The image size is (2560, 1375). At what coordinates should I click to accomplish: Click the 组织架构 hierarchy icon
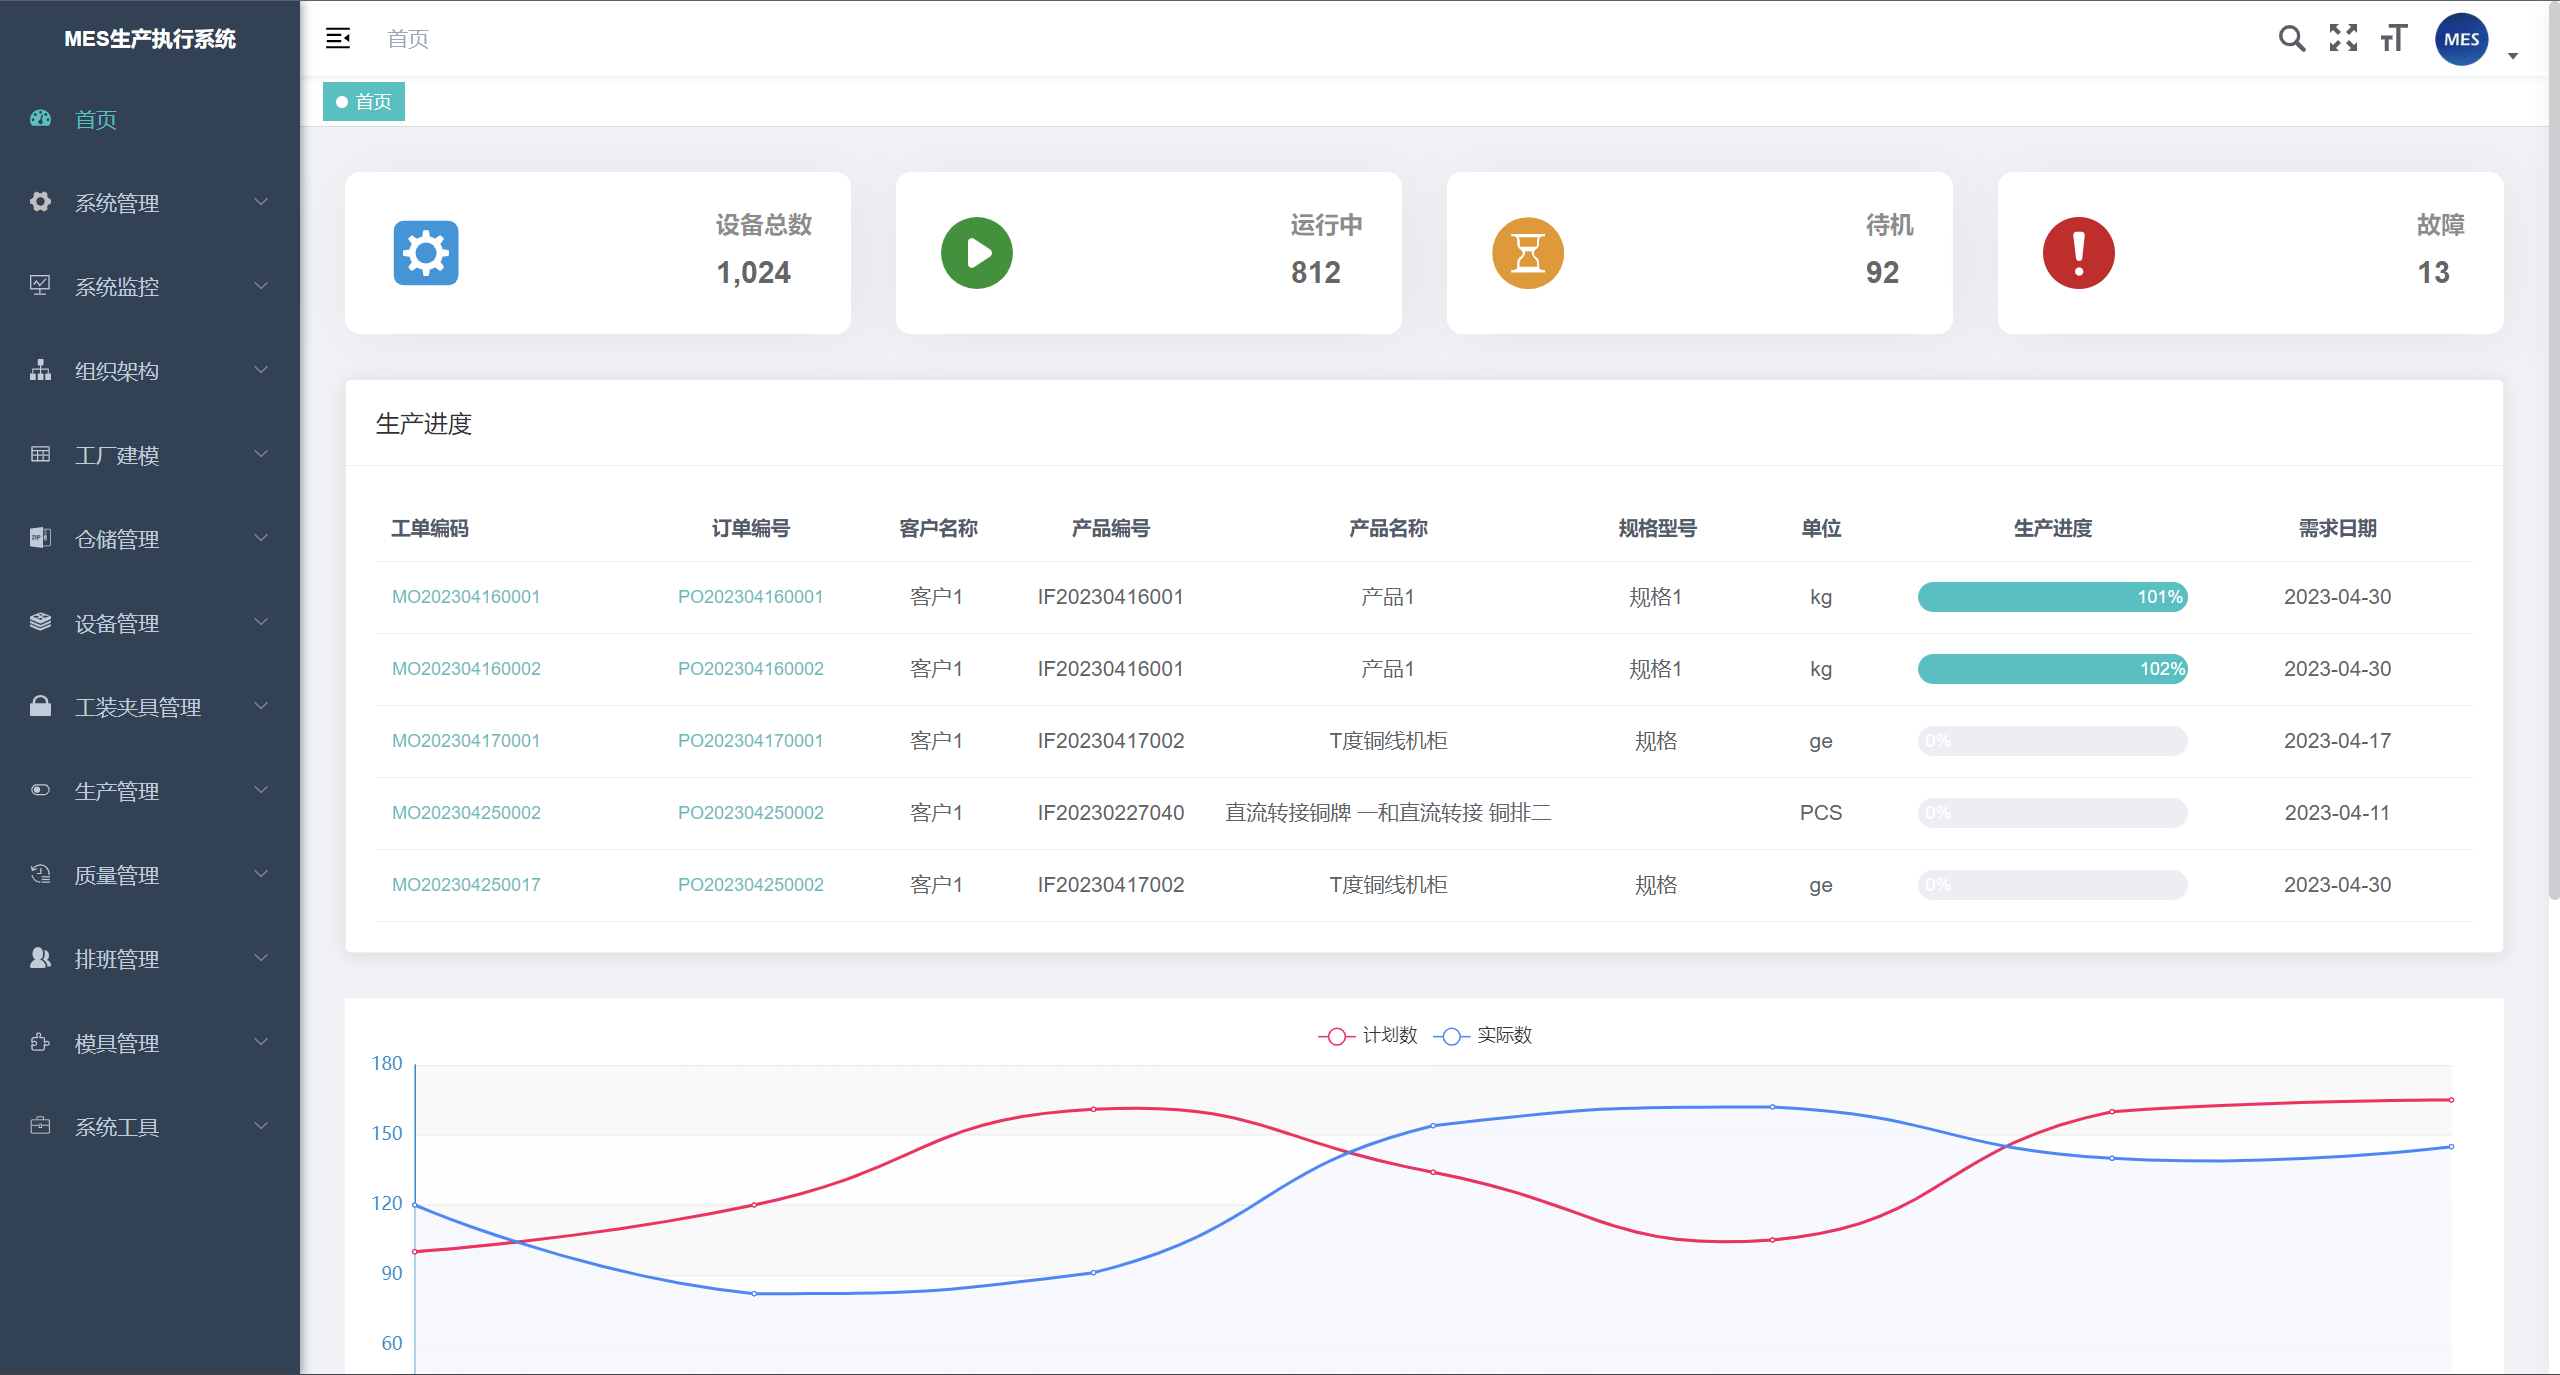[x=40, y=370]
